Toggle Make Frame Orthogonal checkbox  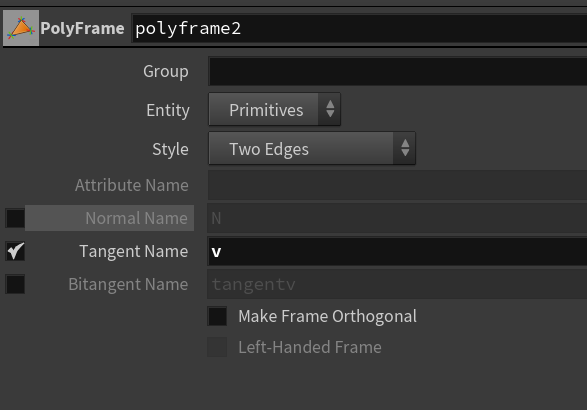click(217, 316)
